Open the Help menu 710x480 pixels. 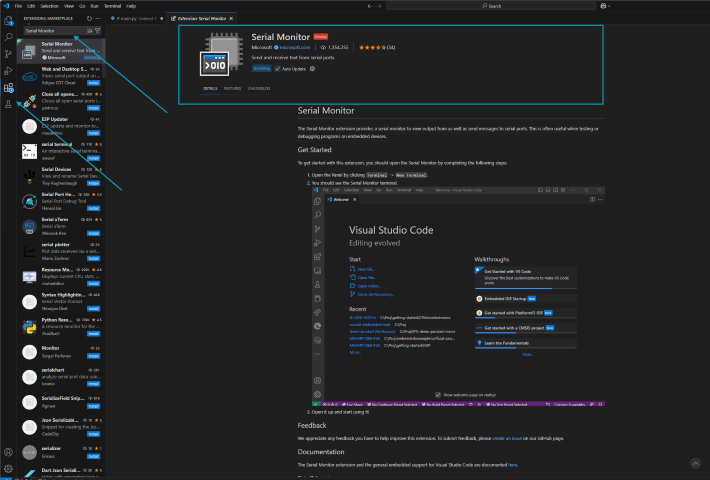click(x=131, y=6)
